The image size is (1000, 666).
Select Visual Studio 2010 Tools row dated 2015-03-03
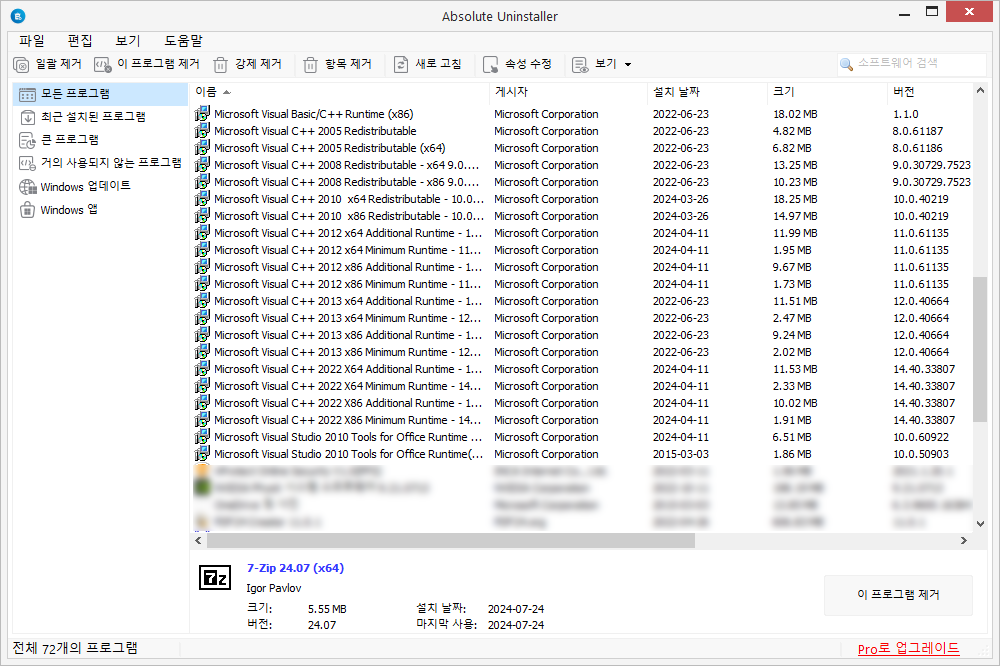pos(582,454)
